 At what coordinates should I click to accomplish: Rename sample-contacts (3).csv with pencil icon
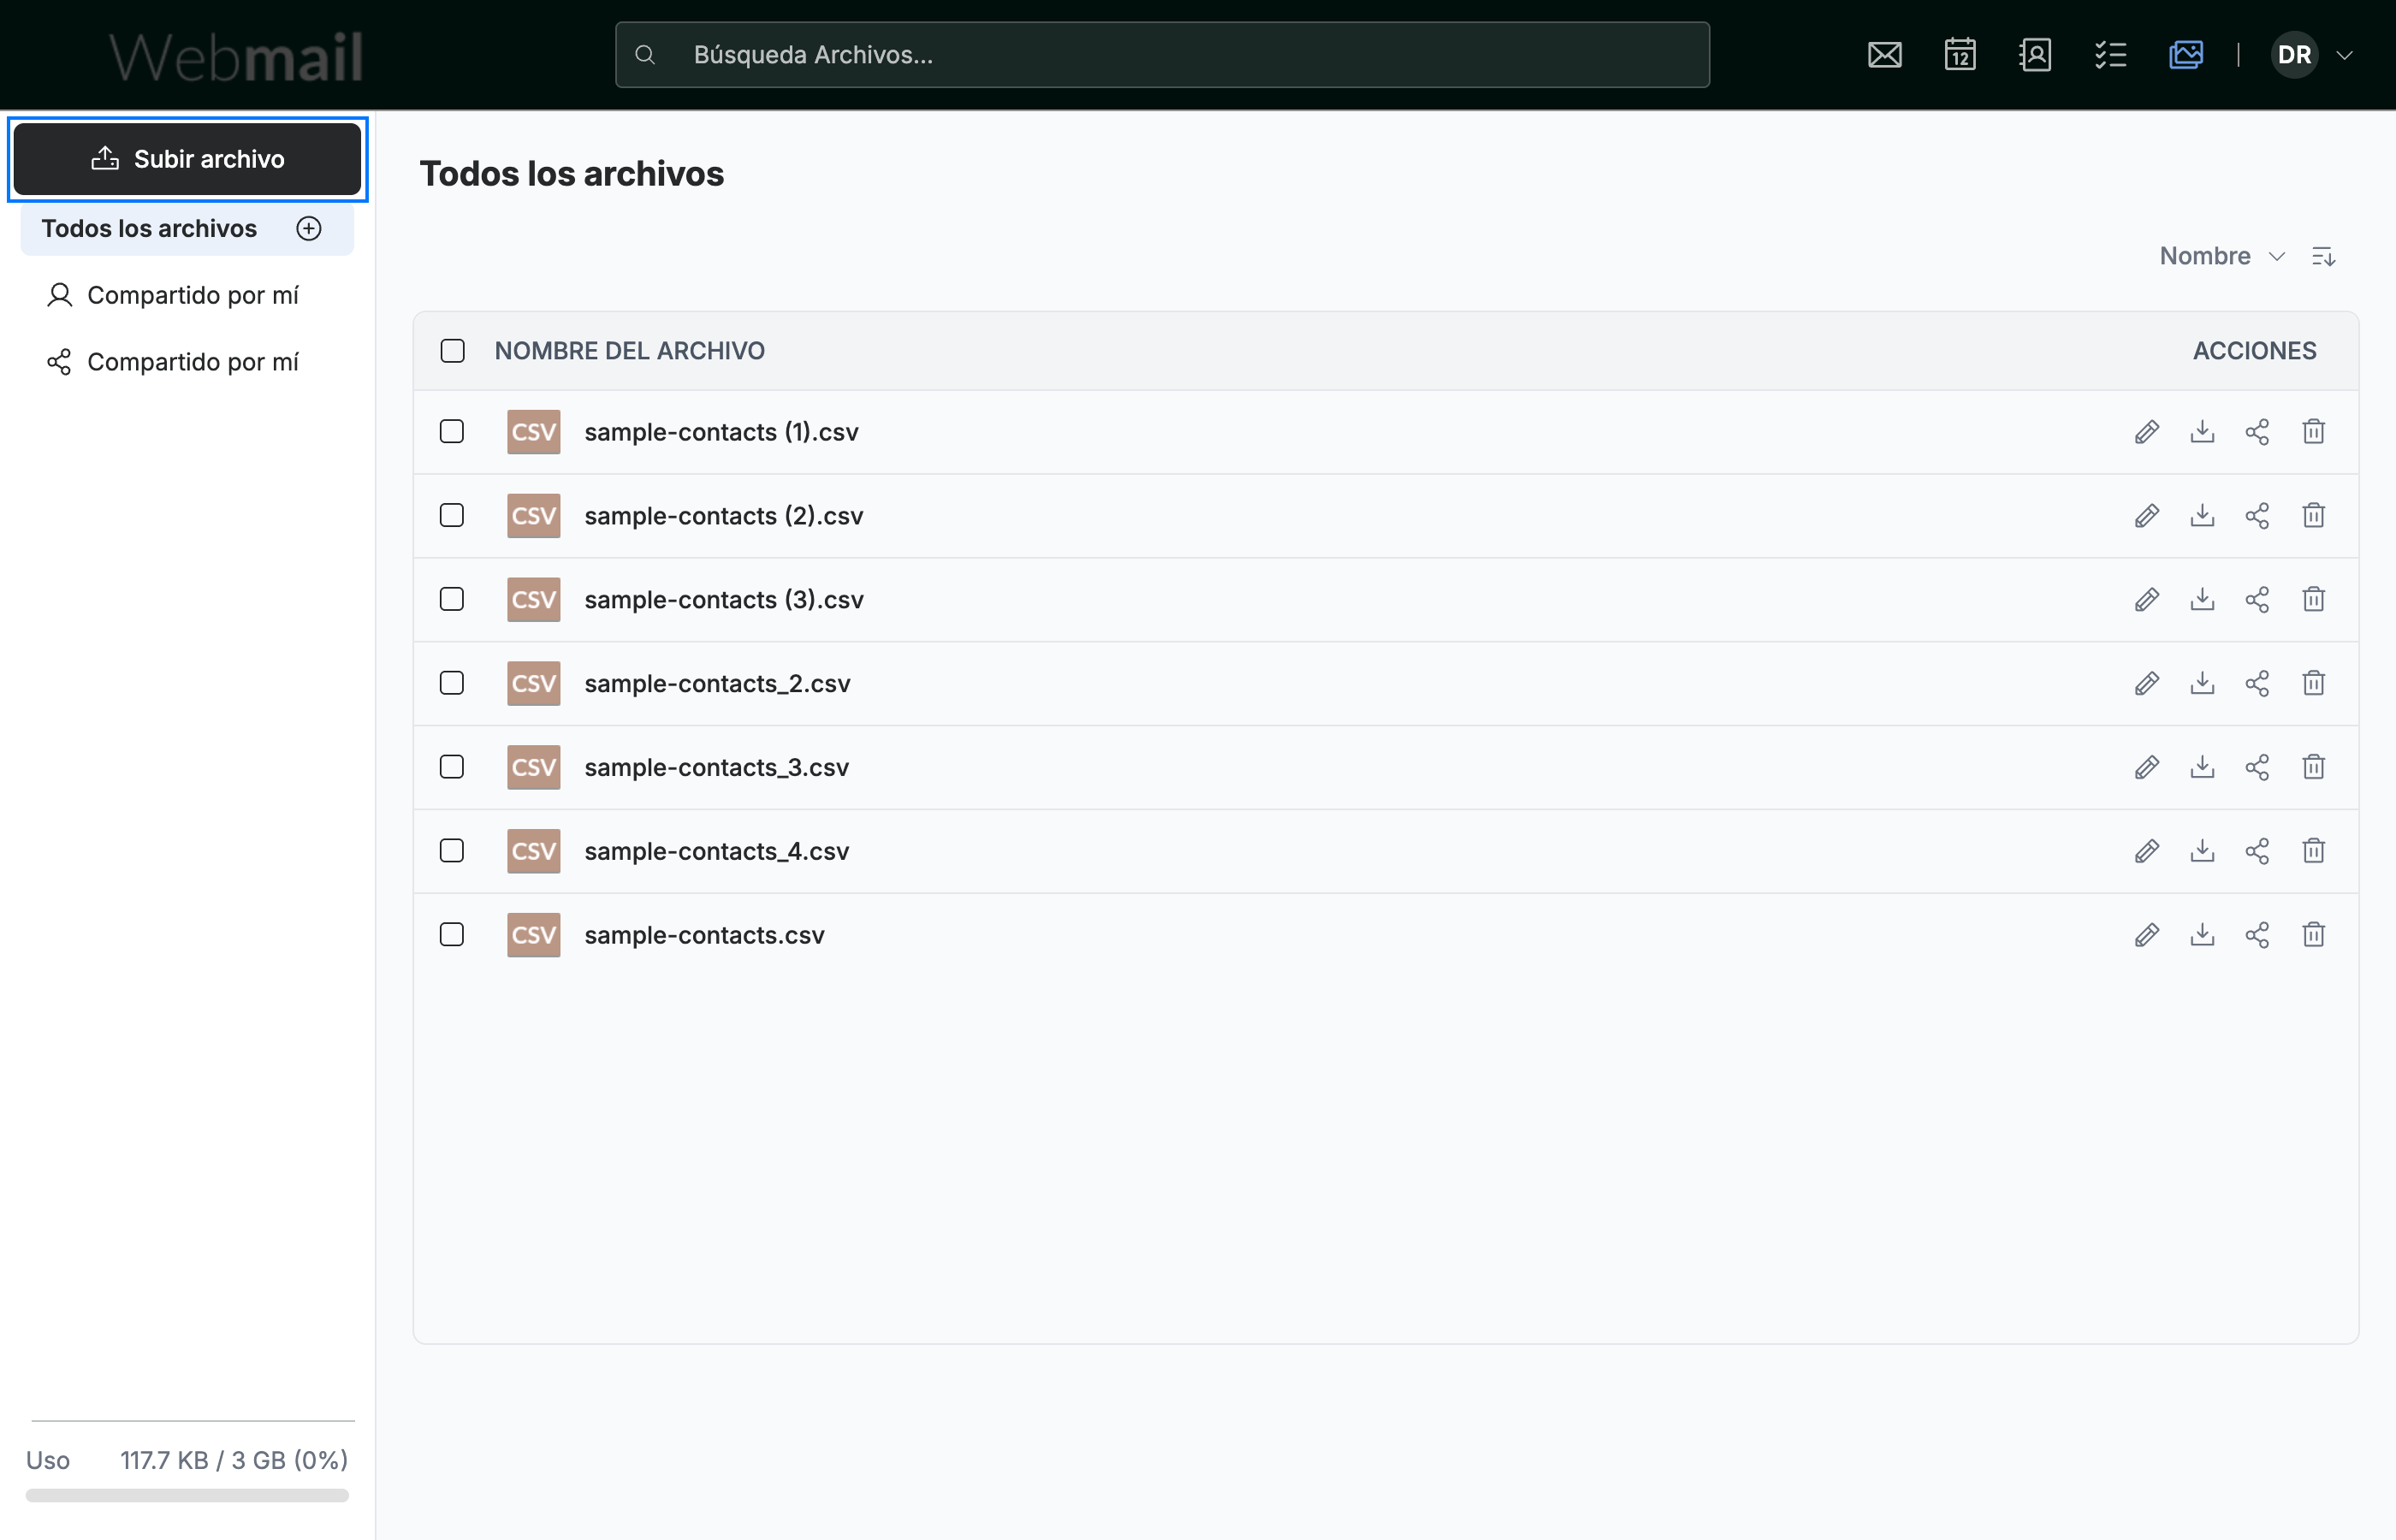coord(2146,600)
